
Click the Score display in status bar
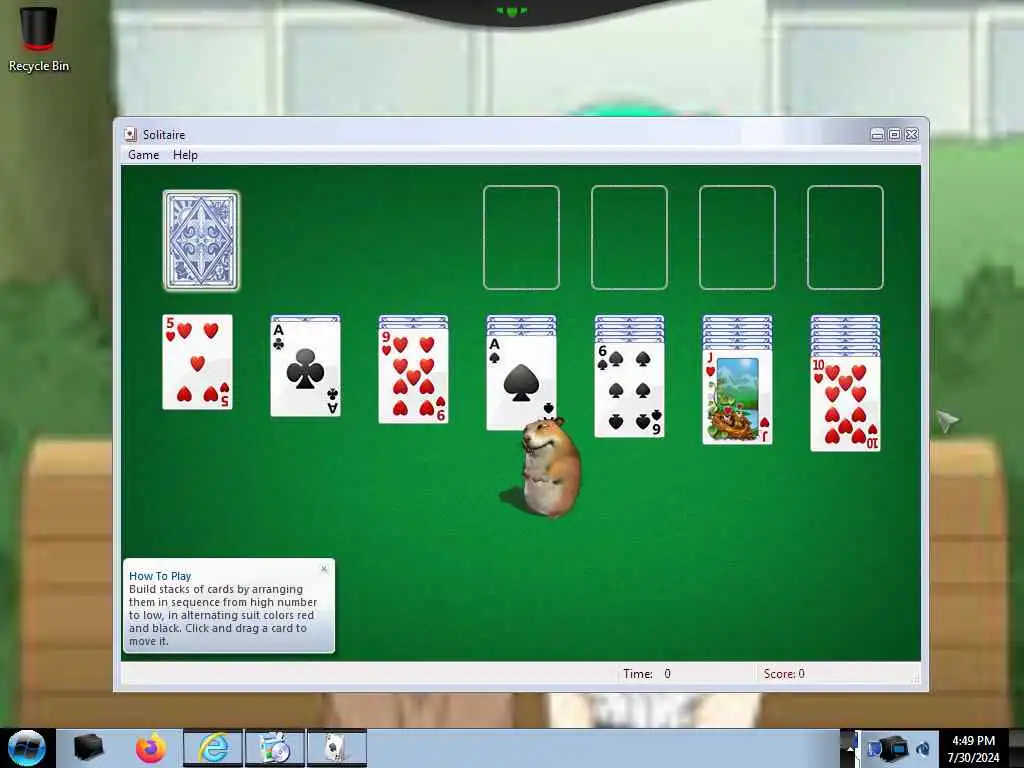tap(784, 673)
